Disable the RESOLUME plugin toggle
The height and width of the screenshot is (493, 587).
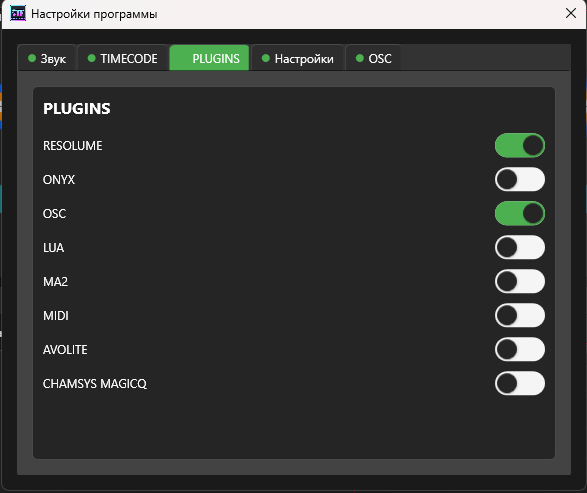(x=520, y=145)
